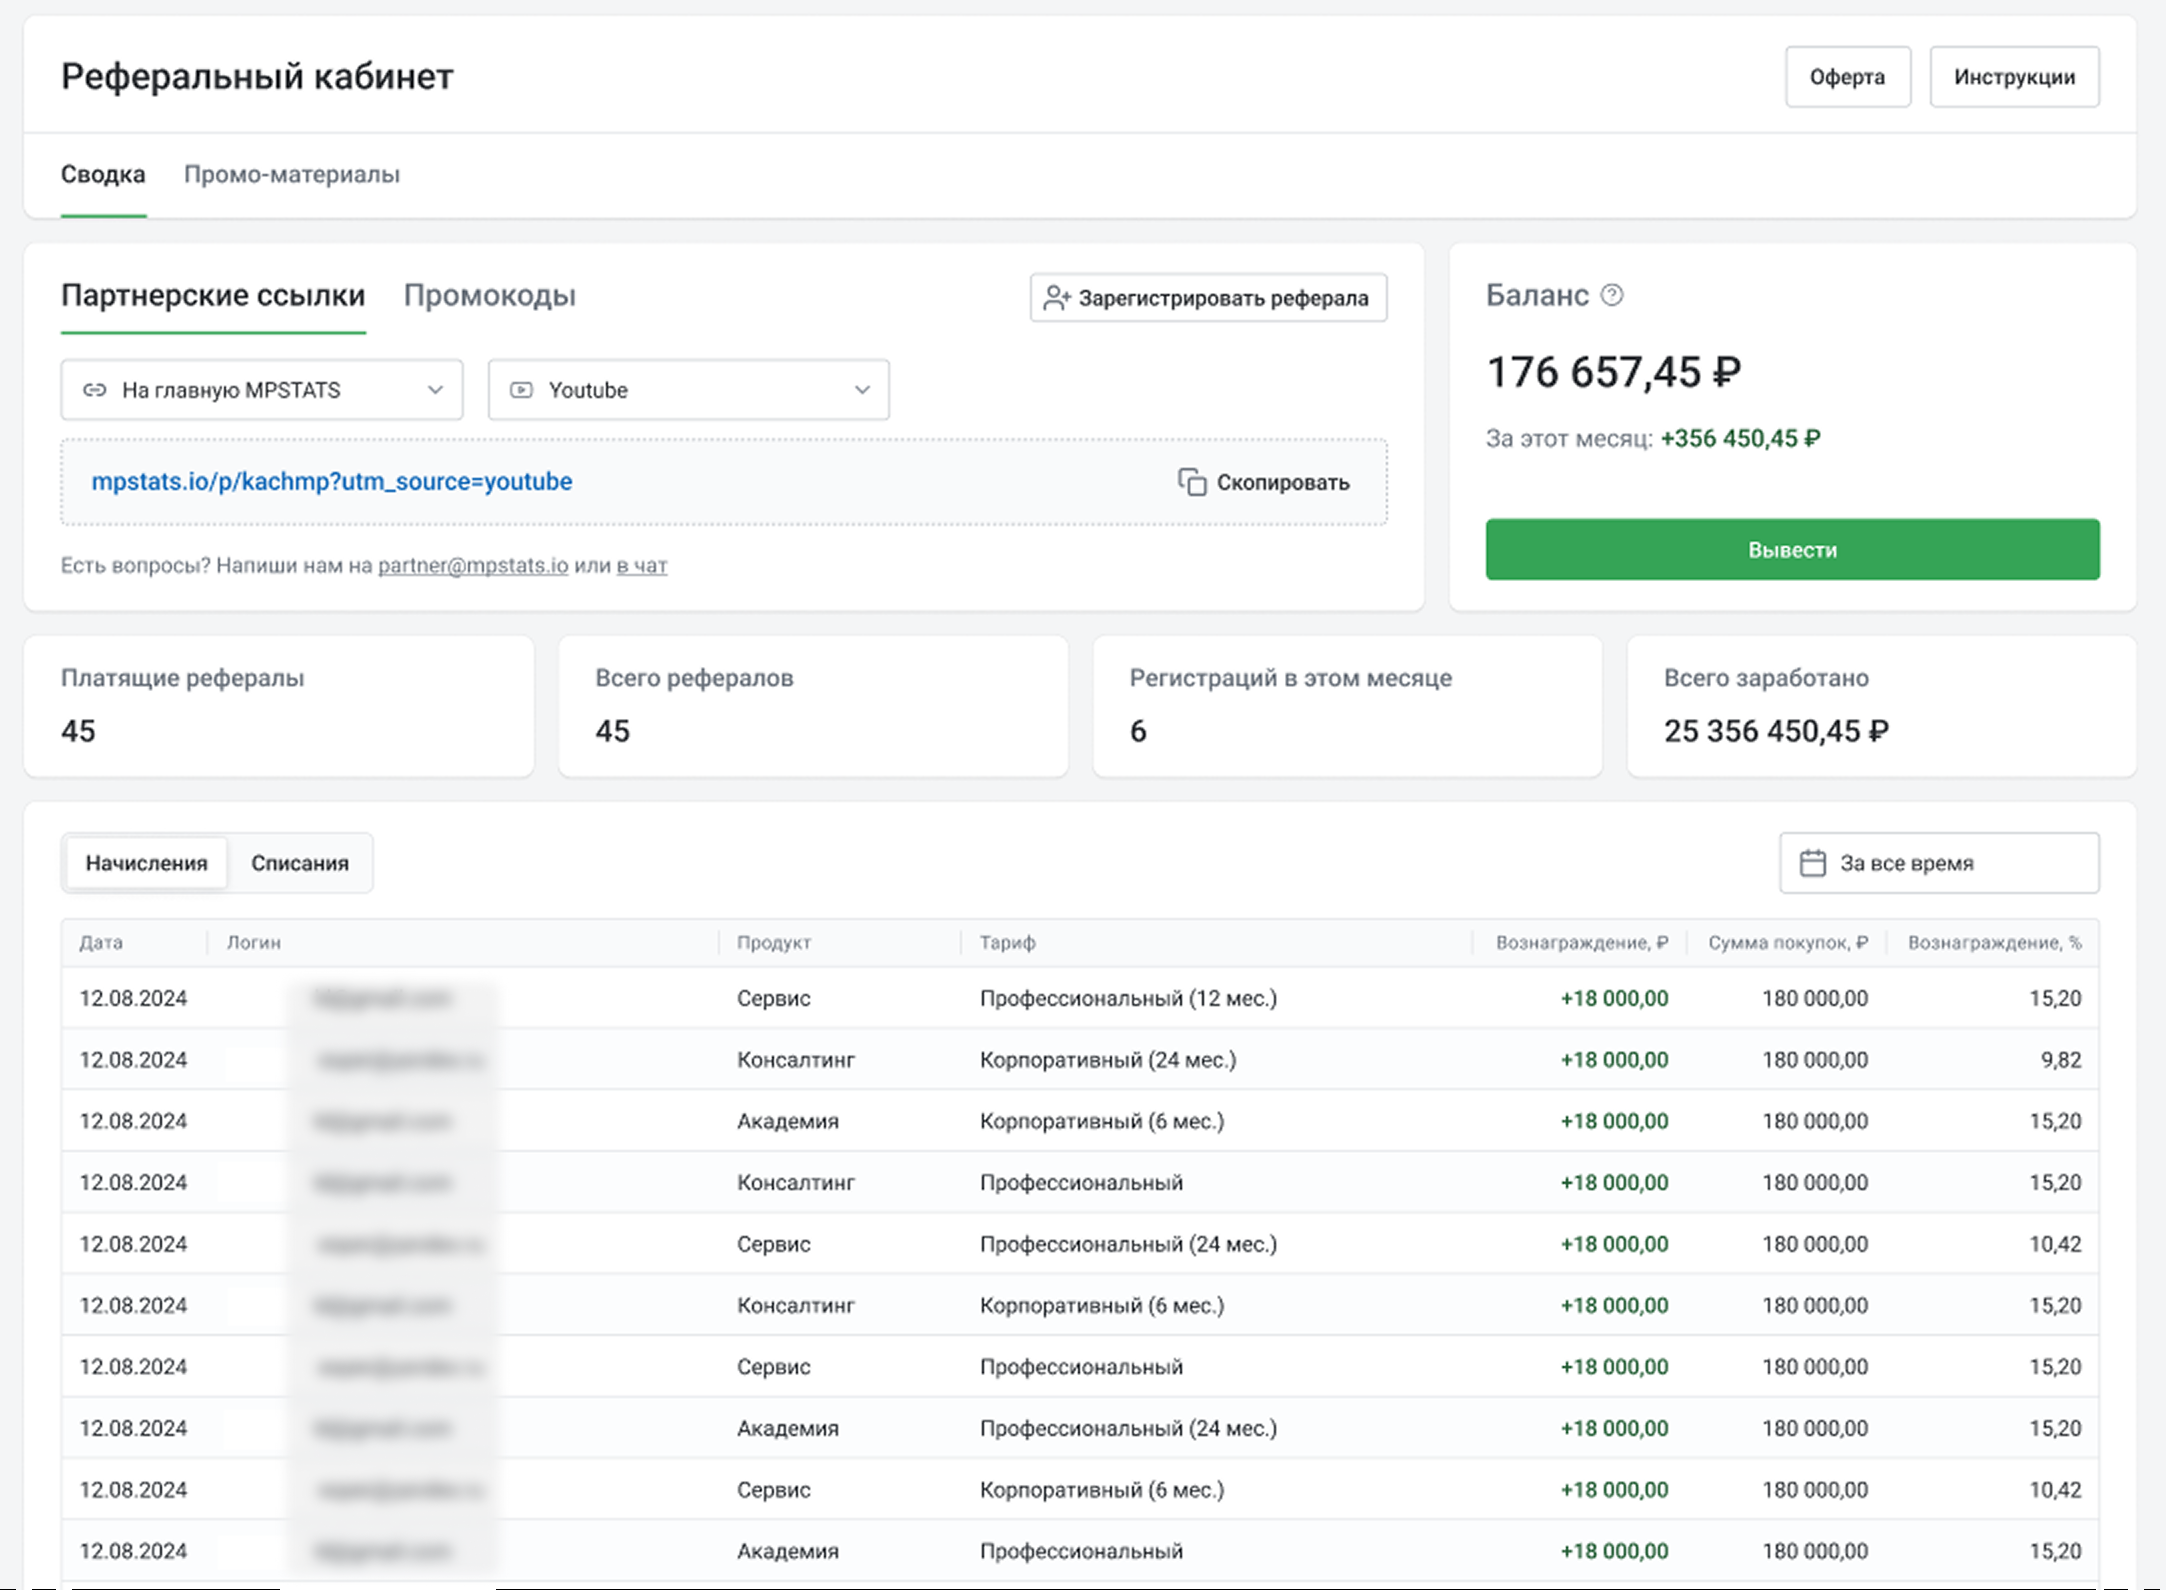Open the в чат link

point(641,565)
